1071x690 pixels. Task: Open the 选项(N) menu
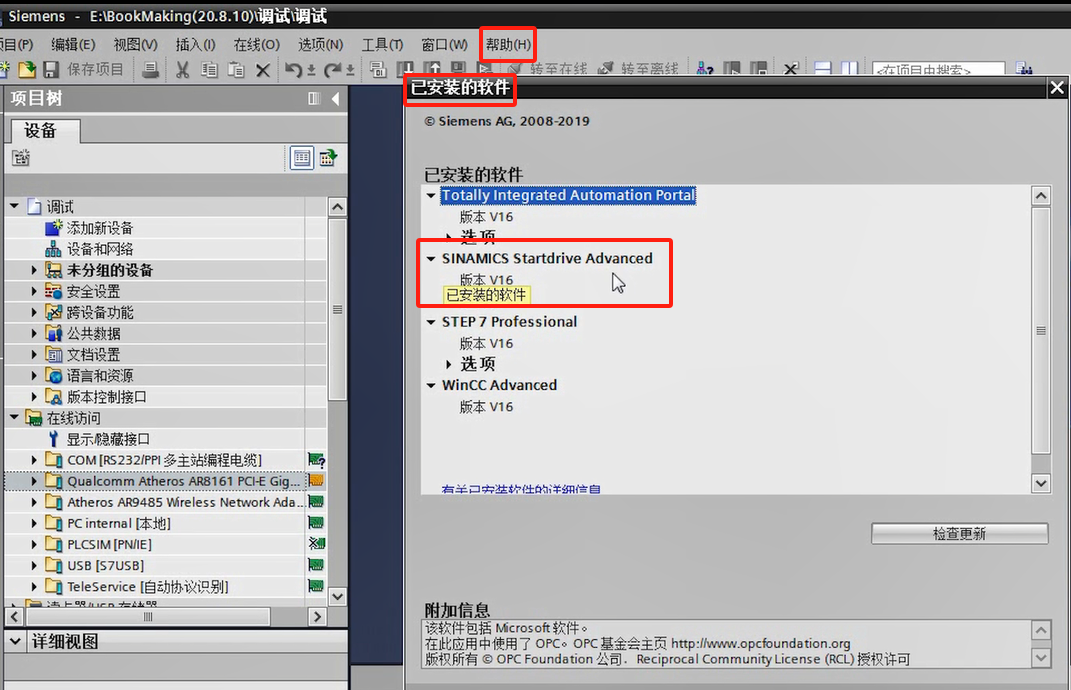point(320,44)
